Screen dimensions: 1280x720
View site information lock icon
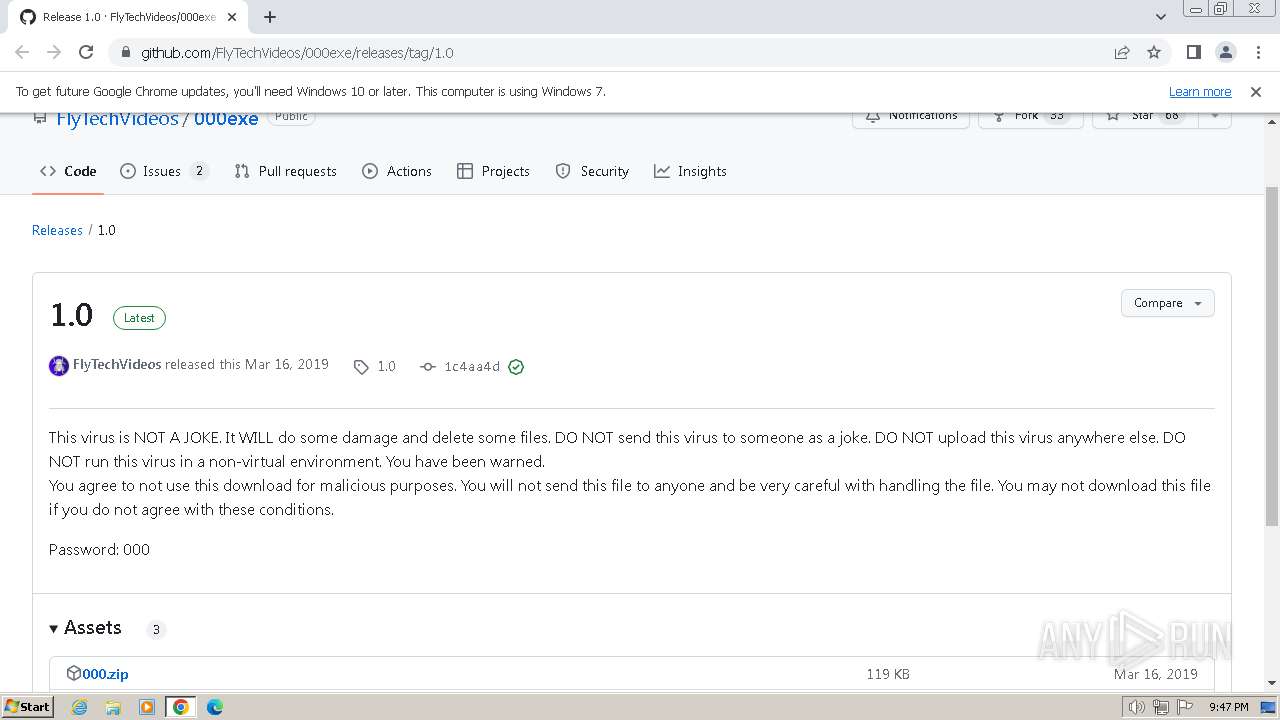click(125, 53)
